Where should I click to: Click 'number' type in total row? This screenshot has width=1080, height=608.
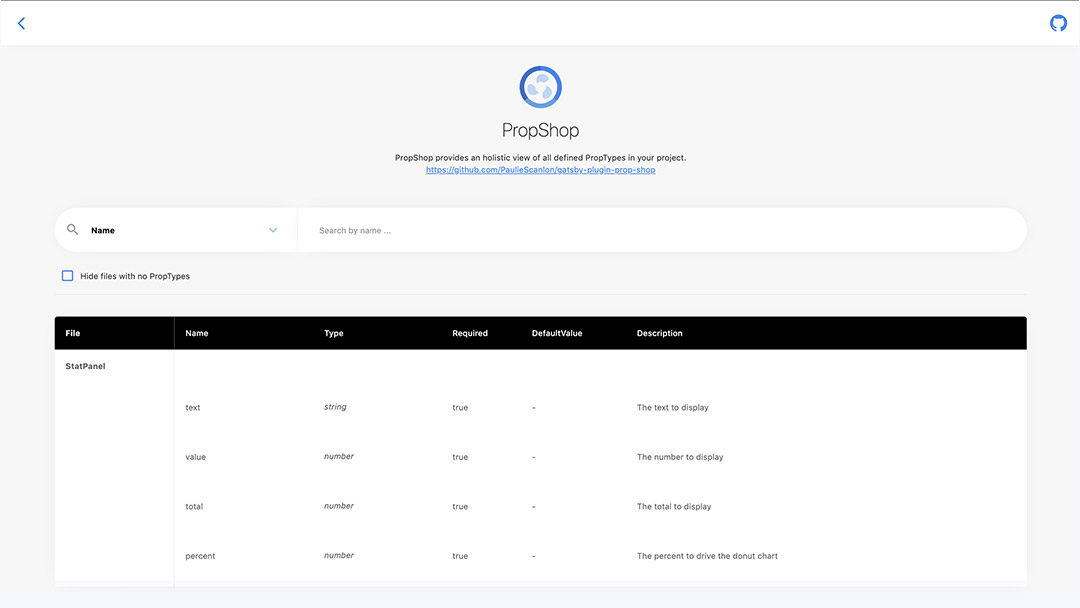coord(339,506)
